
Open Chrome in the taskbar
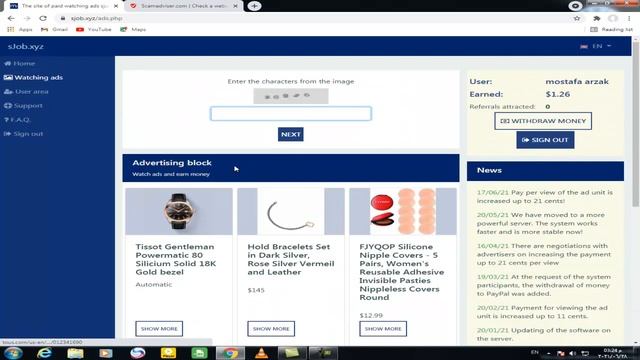pyautogui.click(x=230, y=353)
